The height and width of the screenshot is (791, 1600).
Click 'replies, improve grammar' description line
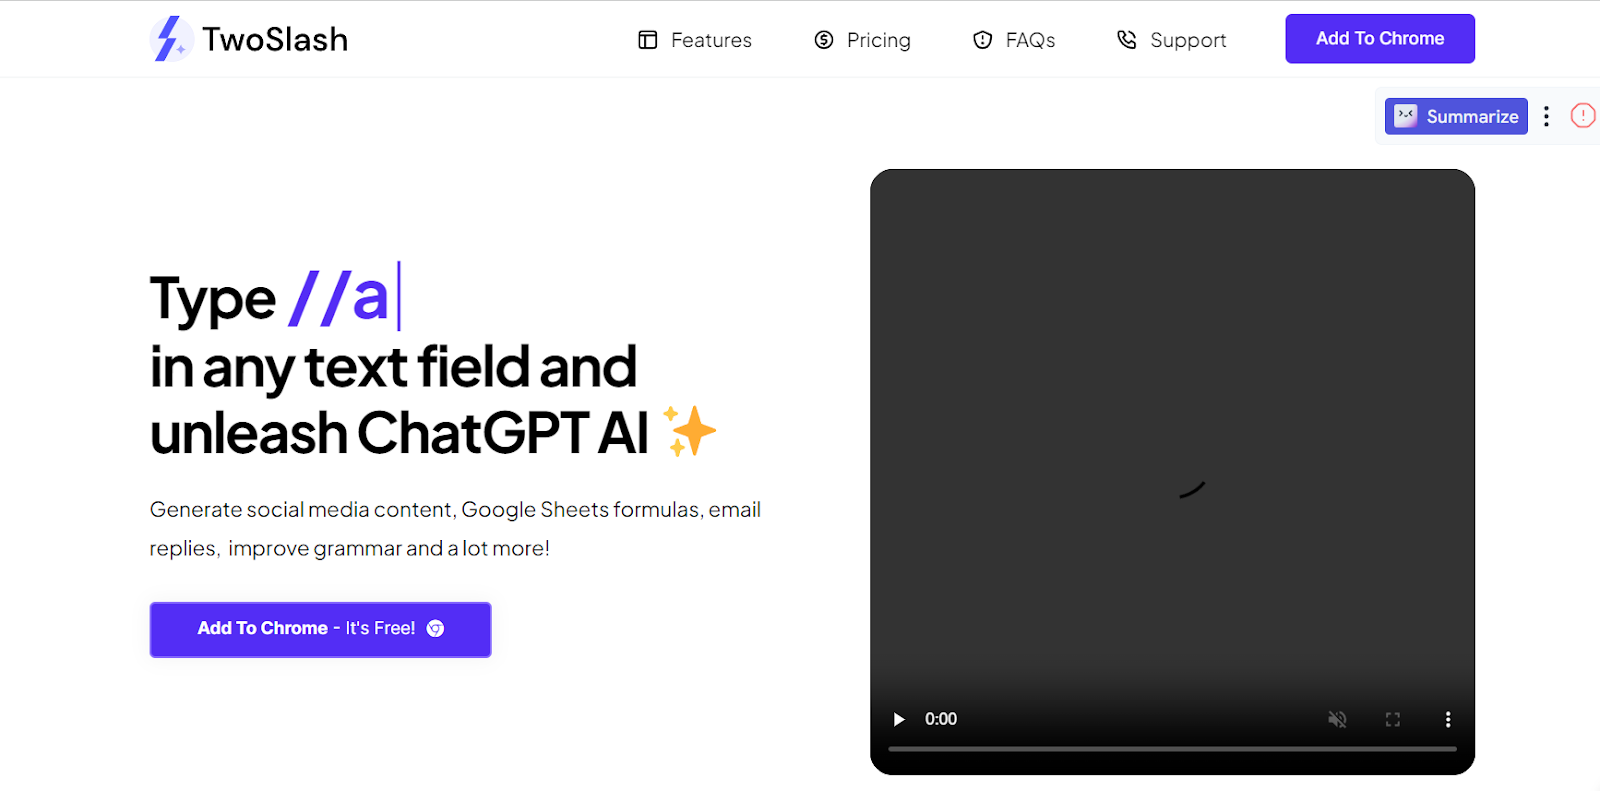[x=350, y=548]
